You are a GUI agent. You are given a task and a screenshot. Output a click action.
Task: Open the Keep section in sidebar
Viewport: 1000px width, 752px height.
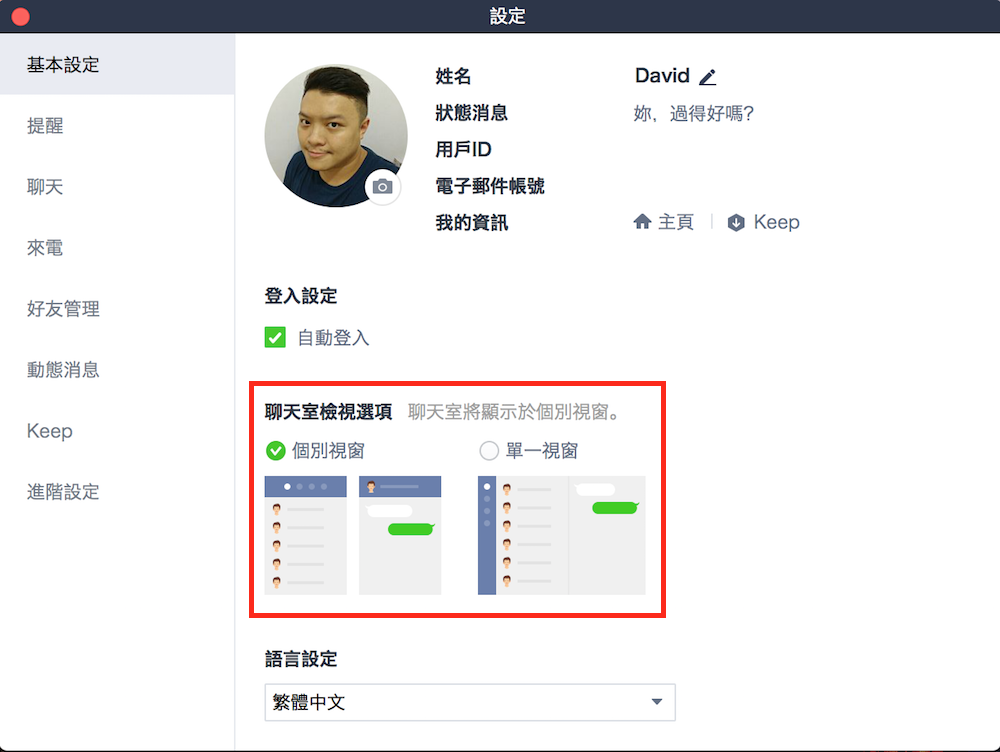coord(117,431)
